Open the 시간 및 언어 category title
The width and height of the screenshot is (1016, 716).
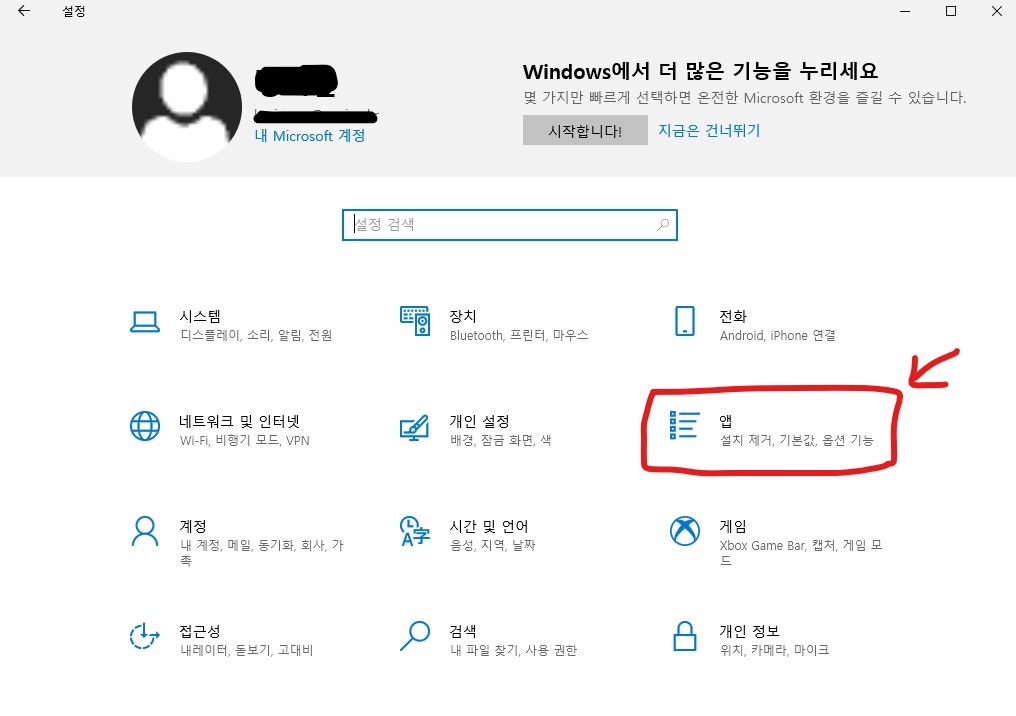489,526
